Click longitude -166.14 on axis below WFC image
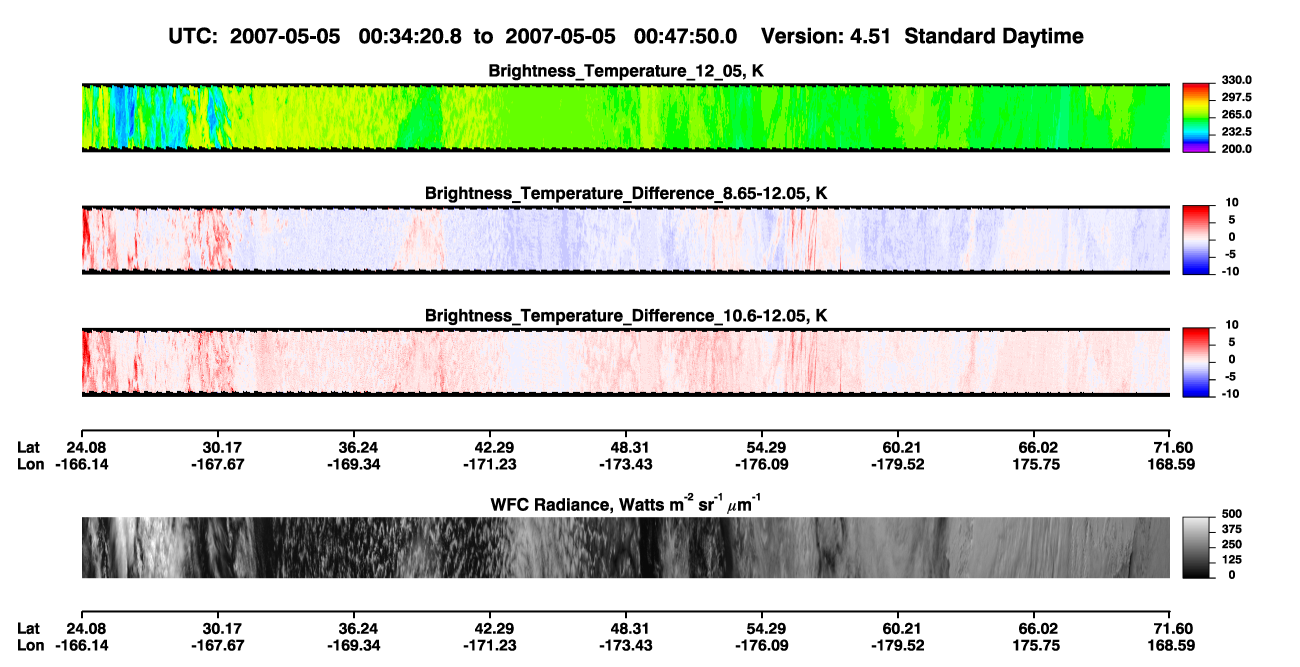 click(x=82, y=645)
